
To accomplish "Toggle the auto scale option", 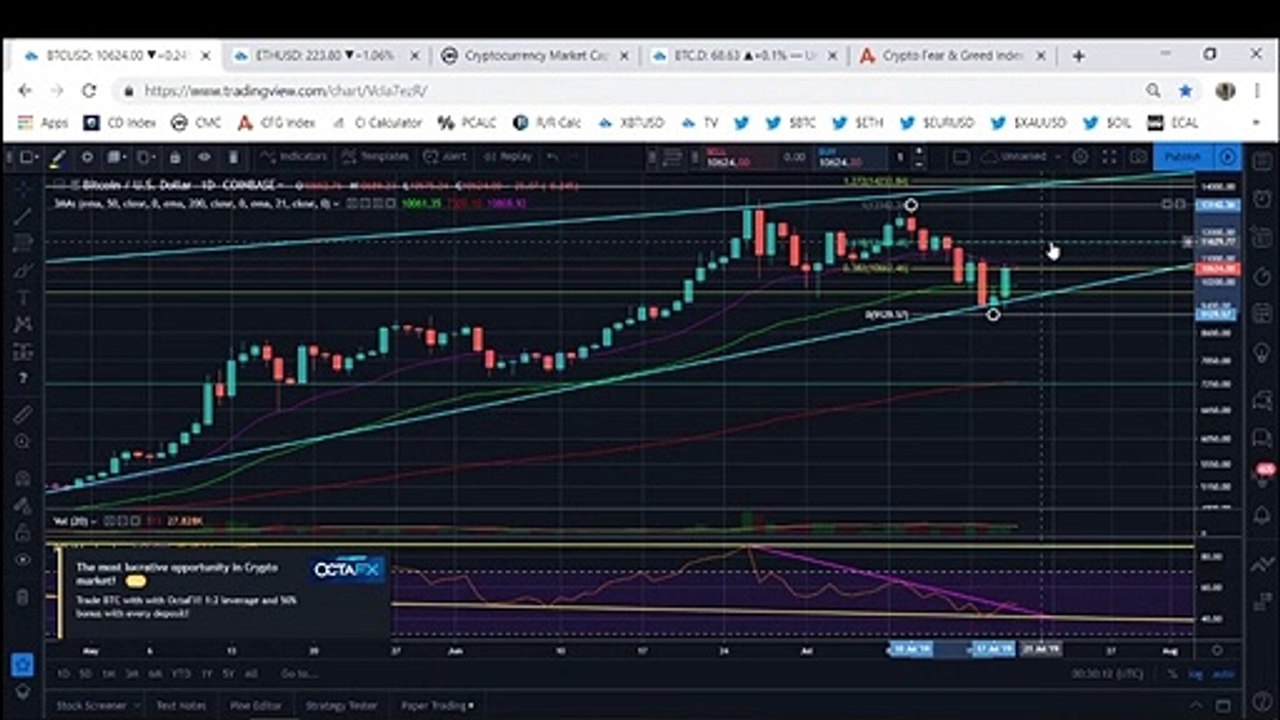I will tap(1223, 674).
